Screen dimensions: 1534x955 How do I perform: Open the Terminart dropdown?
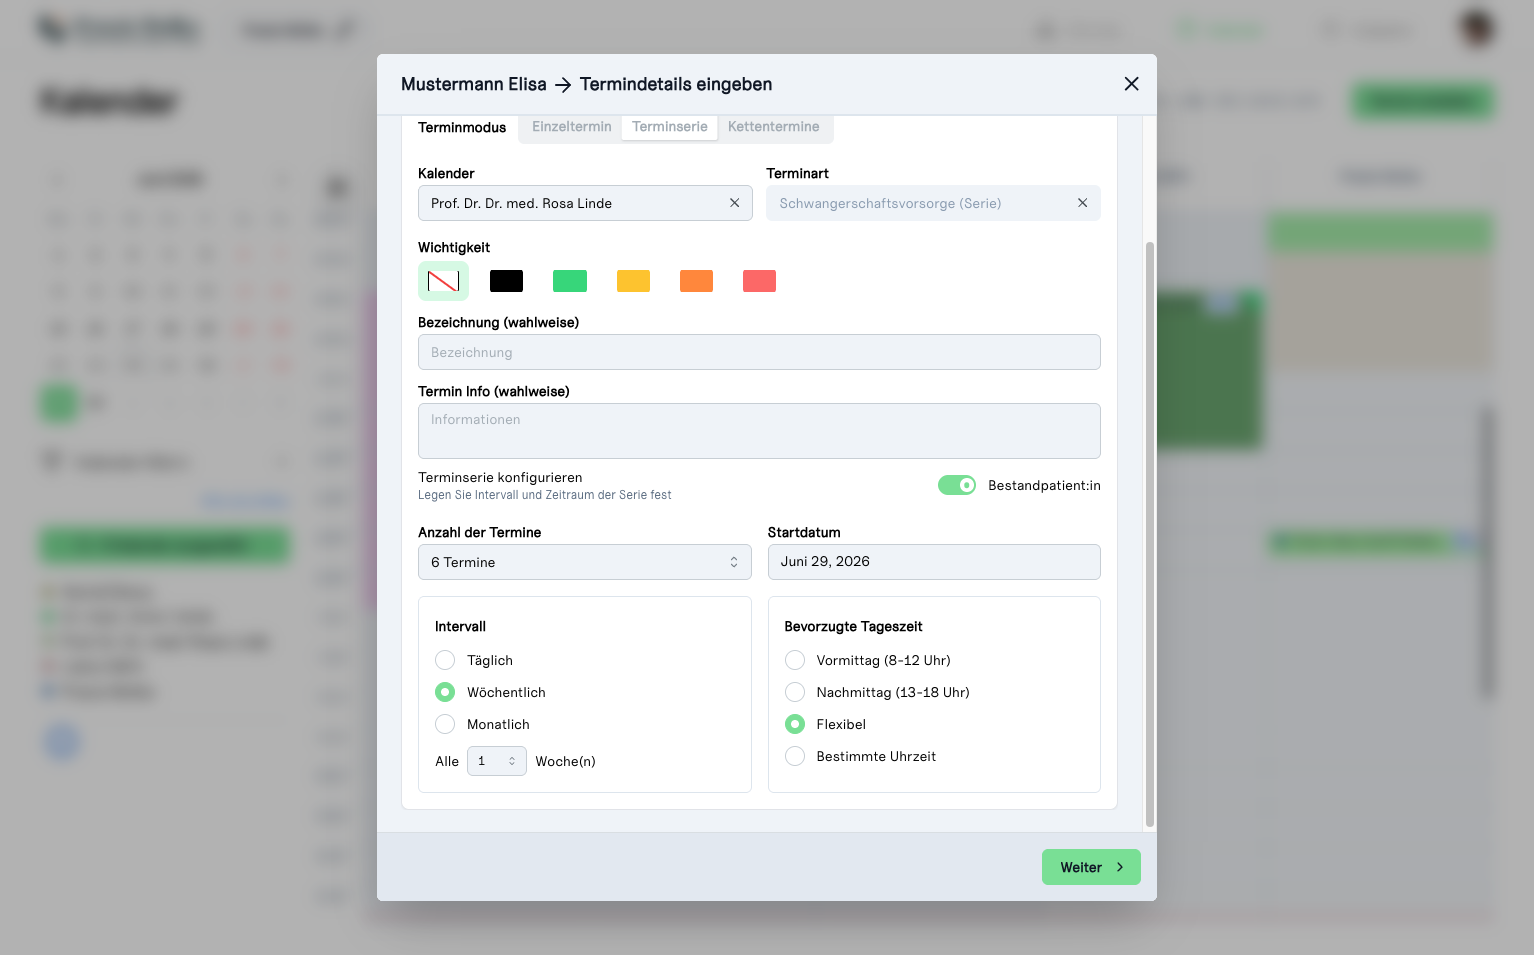pos(933,203)
